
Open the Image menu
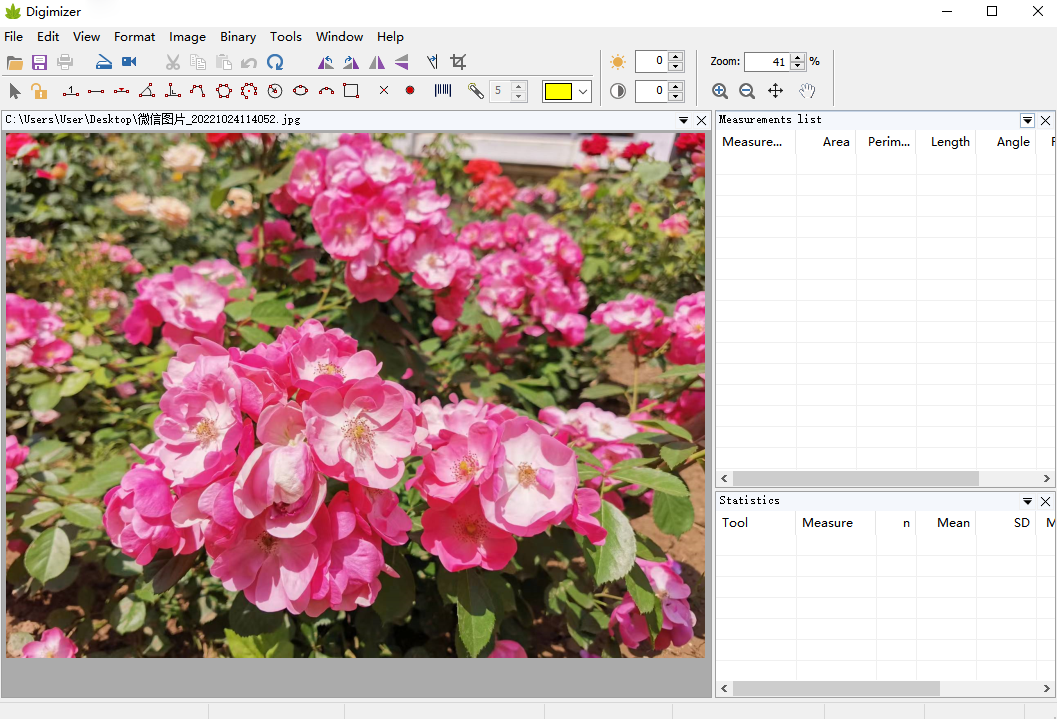pos(187,36)
